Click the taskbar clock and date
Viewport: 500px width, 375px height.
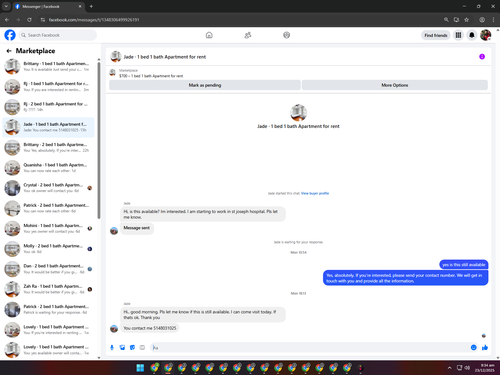click(485, 368)
